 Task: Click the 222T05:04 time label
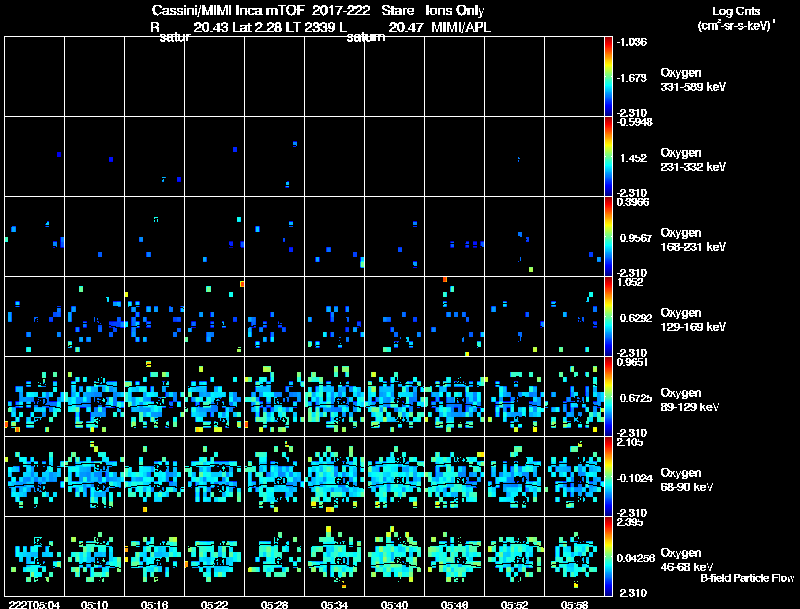(x=34, y=604)
